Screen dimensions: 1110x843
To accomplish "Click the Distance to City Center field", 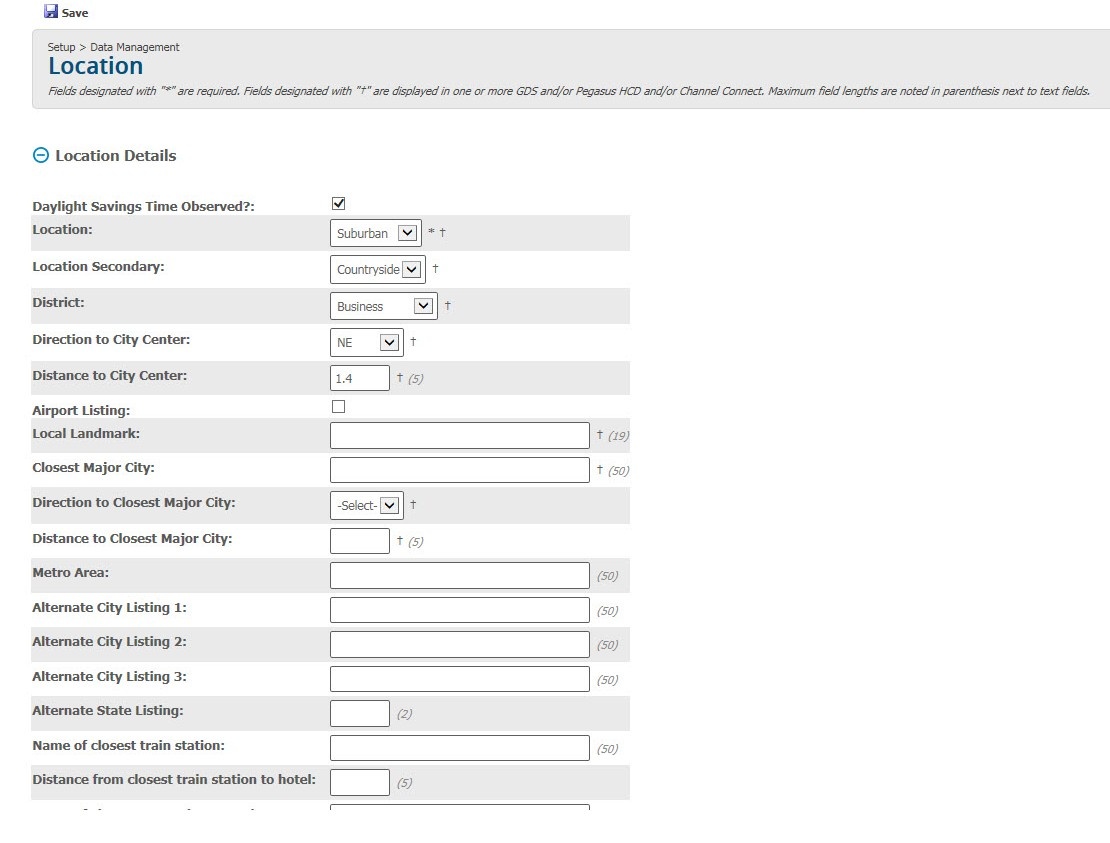I will click(360, 378).
